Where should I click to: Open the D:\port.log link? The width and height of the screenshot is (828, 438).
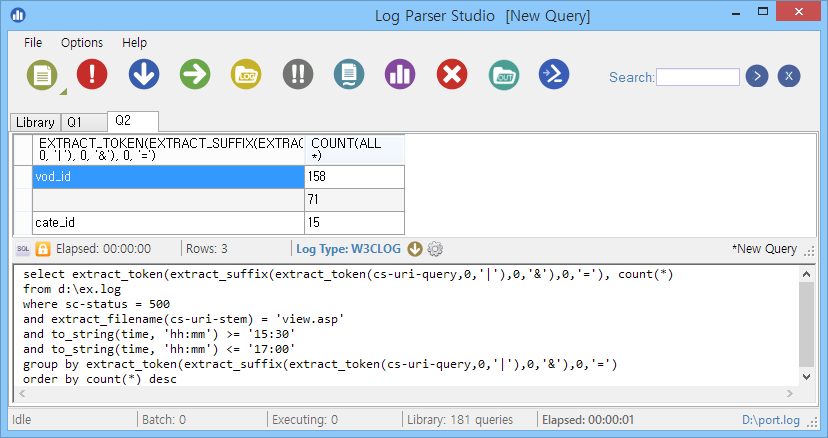(770, 420)
